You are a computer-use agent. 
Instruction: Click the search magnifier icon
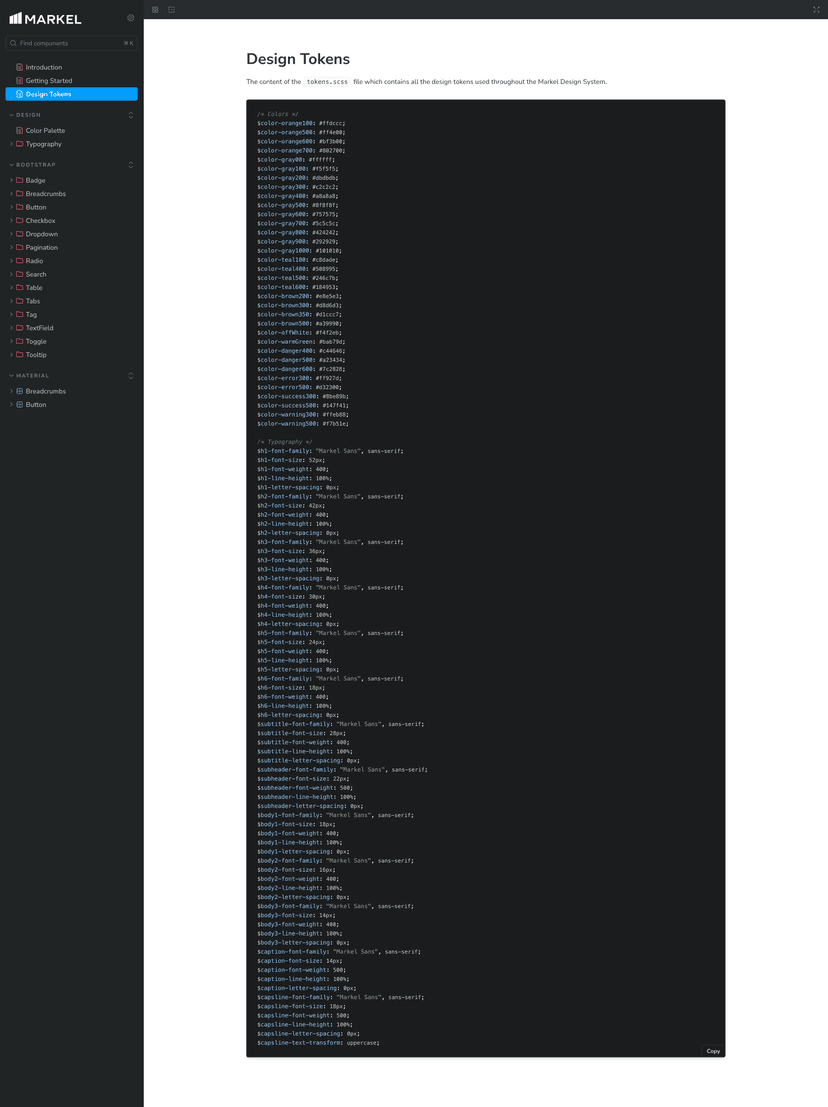[x=13, y=43]
